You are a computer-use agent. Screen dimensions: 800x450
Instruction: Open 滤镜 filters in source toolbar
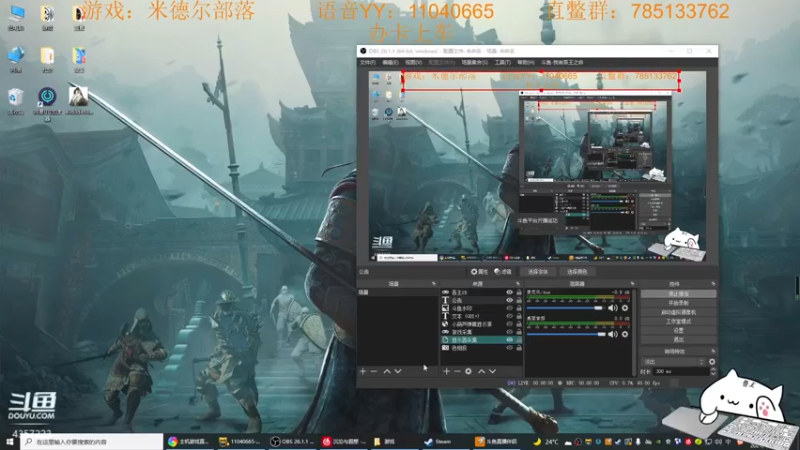click(x=503, y=272)
